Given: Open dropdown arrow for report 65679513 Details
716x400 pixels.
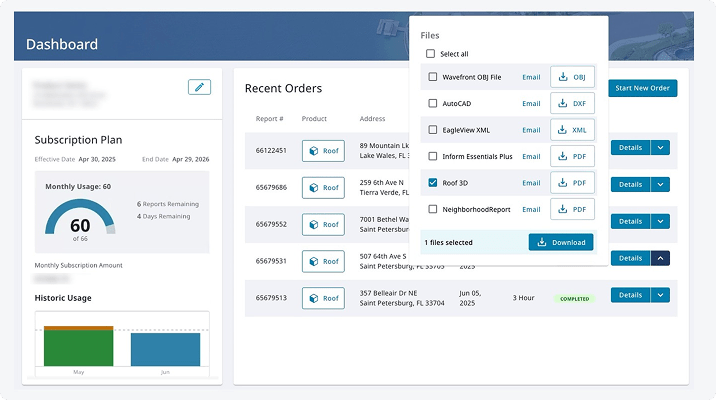Looking at the screenshot, I should [x=659, y=295].
